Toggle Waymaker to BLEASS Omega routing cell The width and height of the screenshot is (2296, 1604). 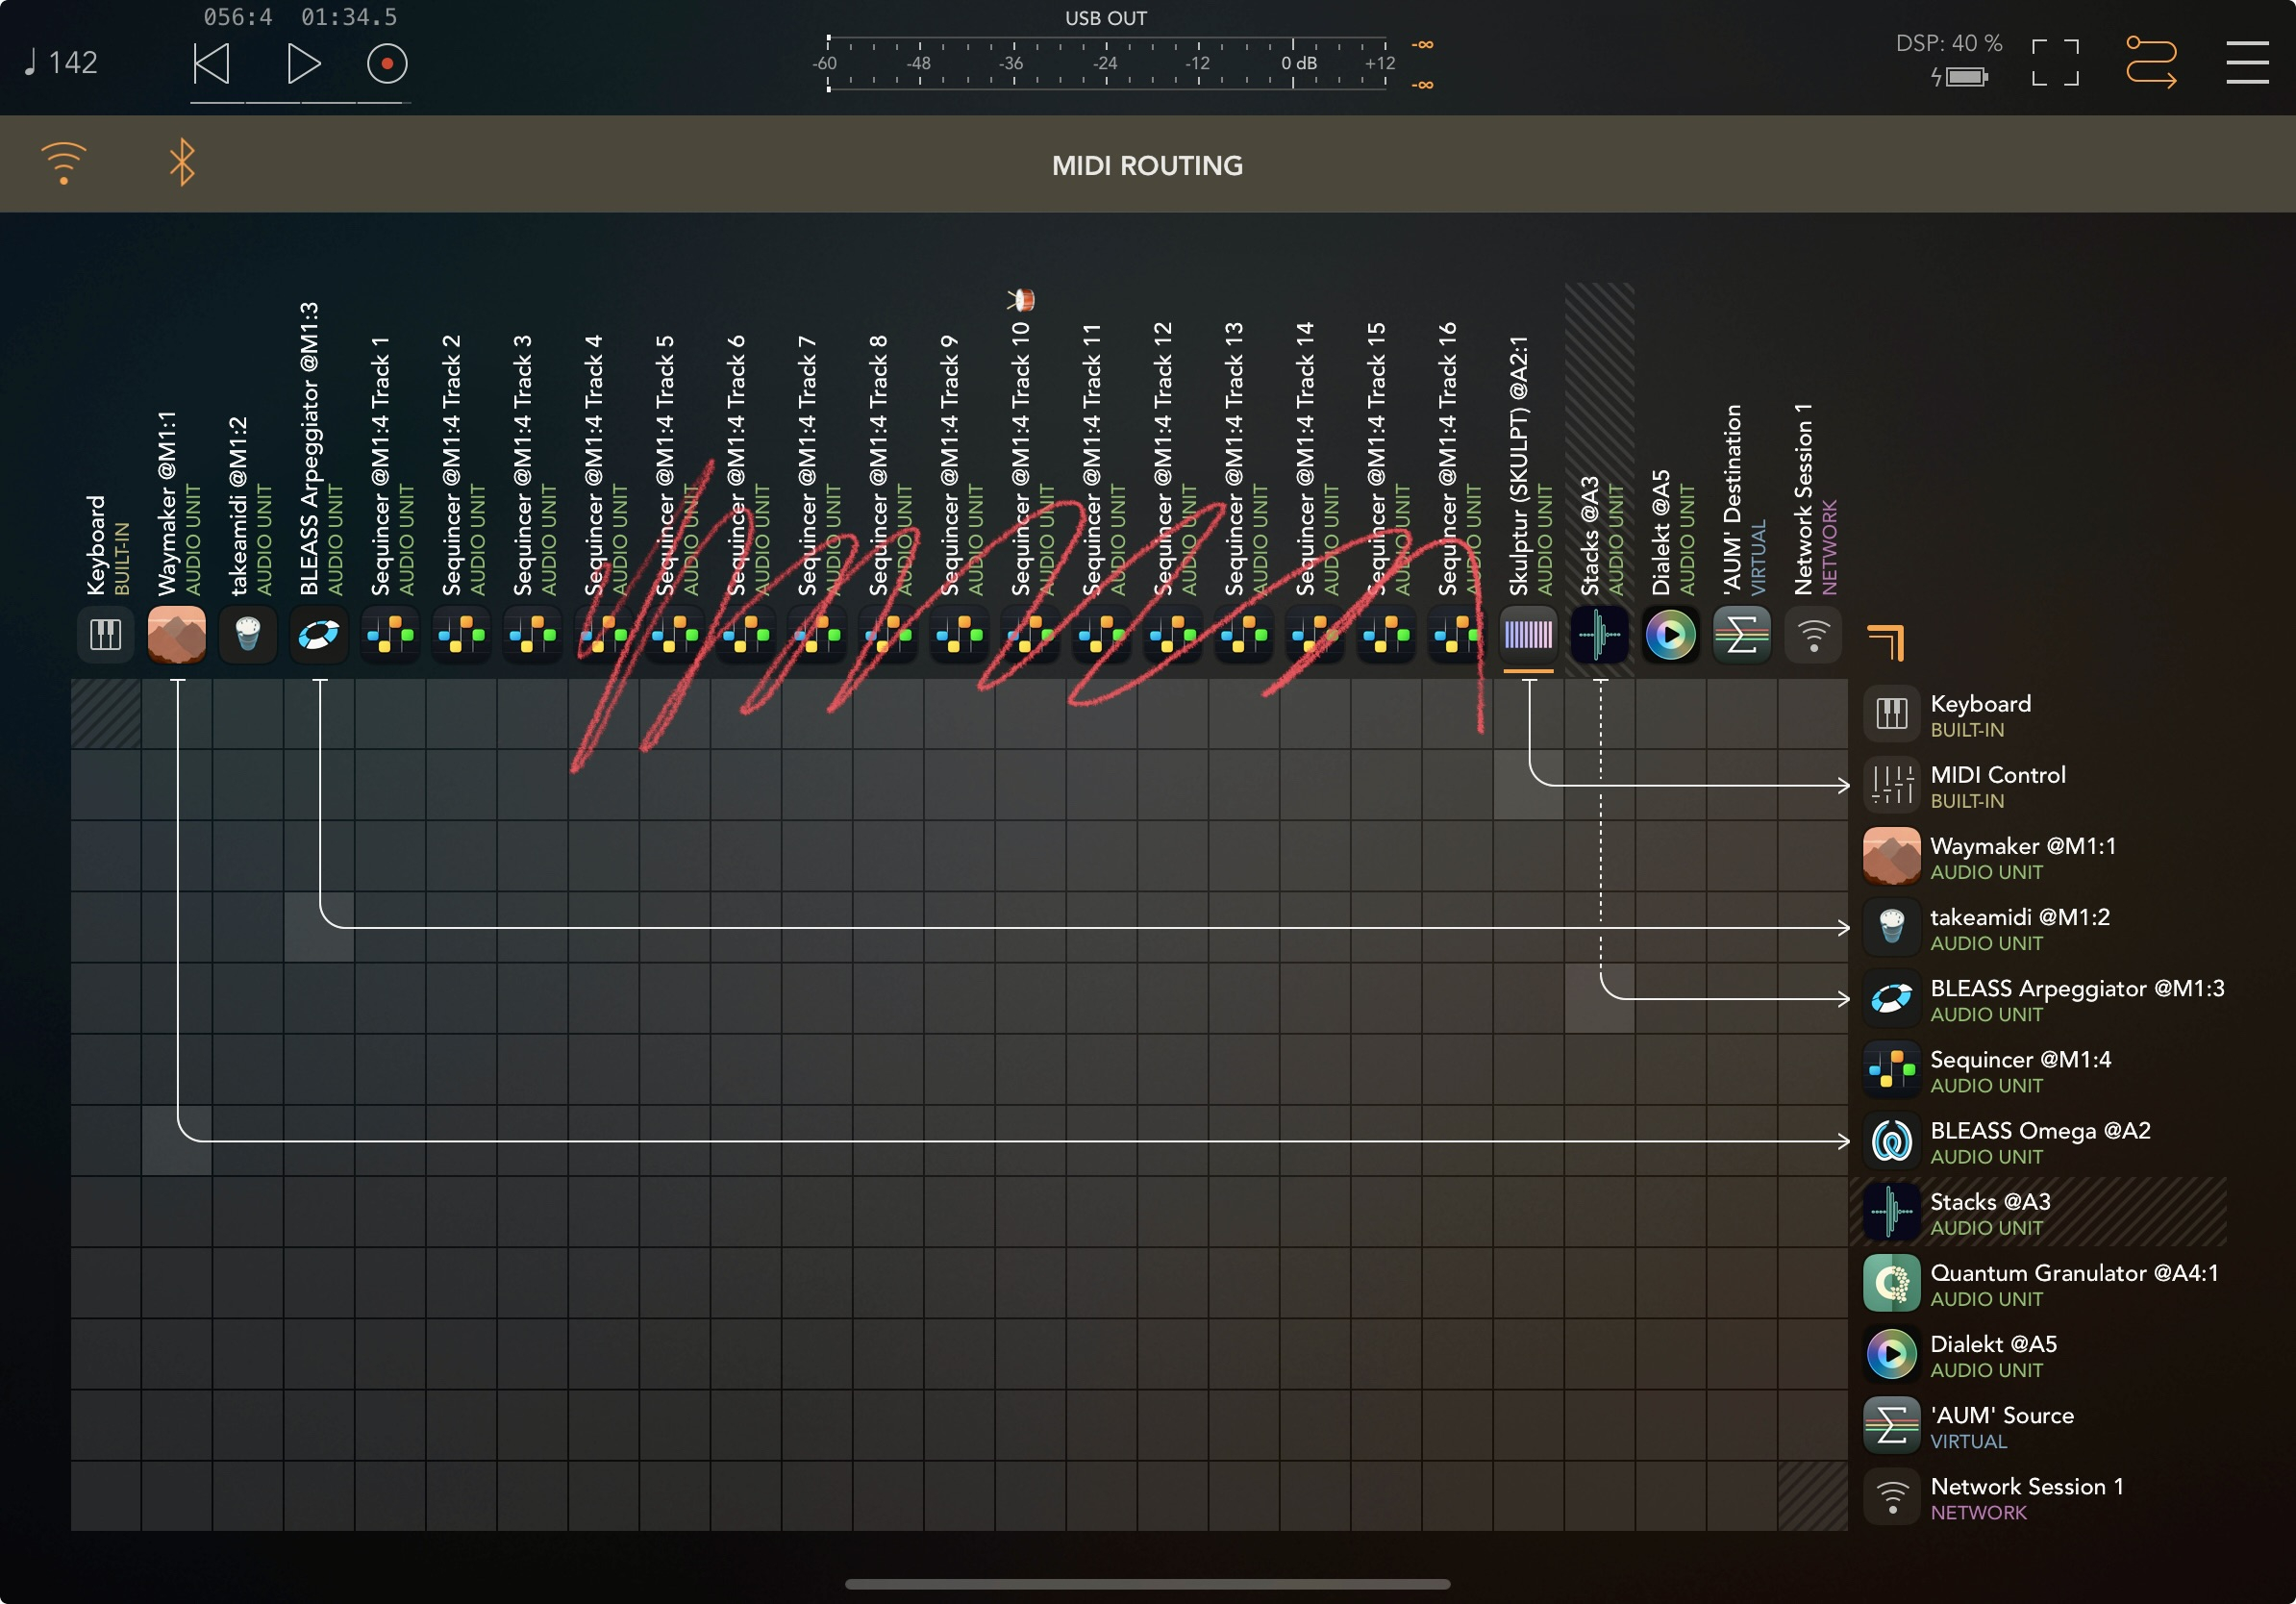tap(177, 1140)
